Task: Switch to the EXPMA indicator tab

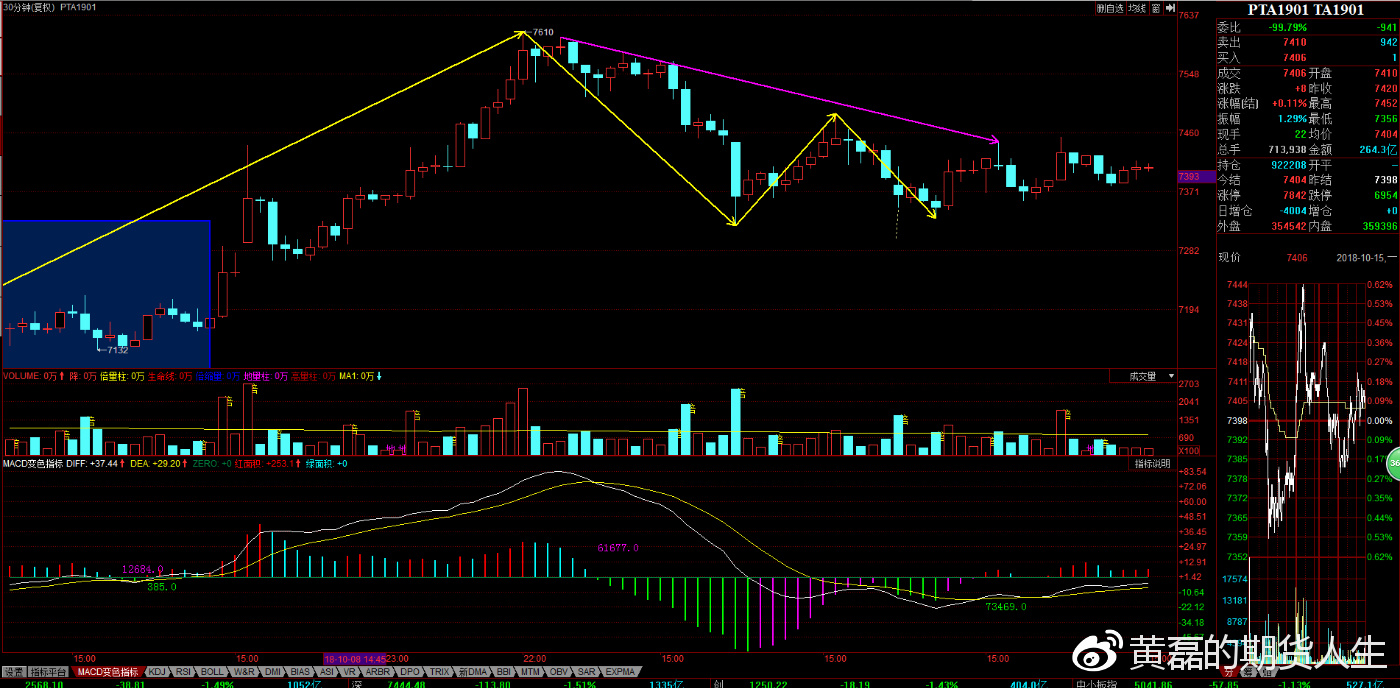Action: (x=620, y=672)
